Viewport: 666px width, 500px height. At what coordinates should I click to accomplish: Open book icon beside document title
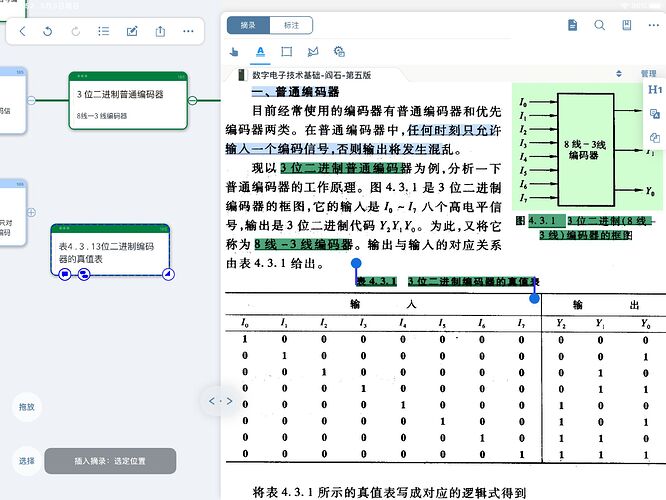coord(241,75)
